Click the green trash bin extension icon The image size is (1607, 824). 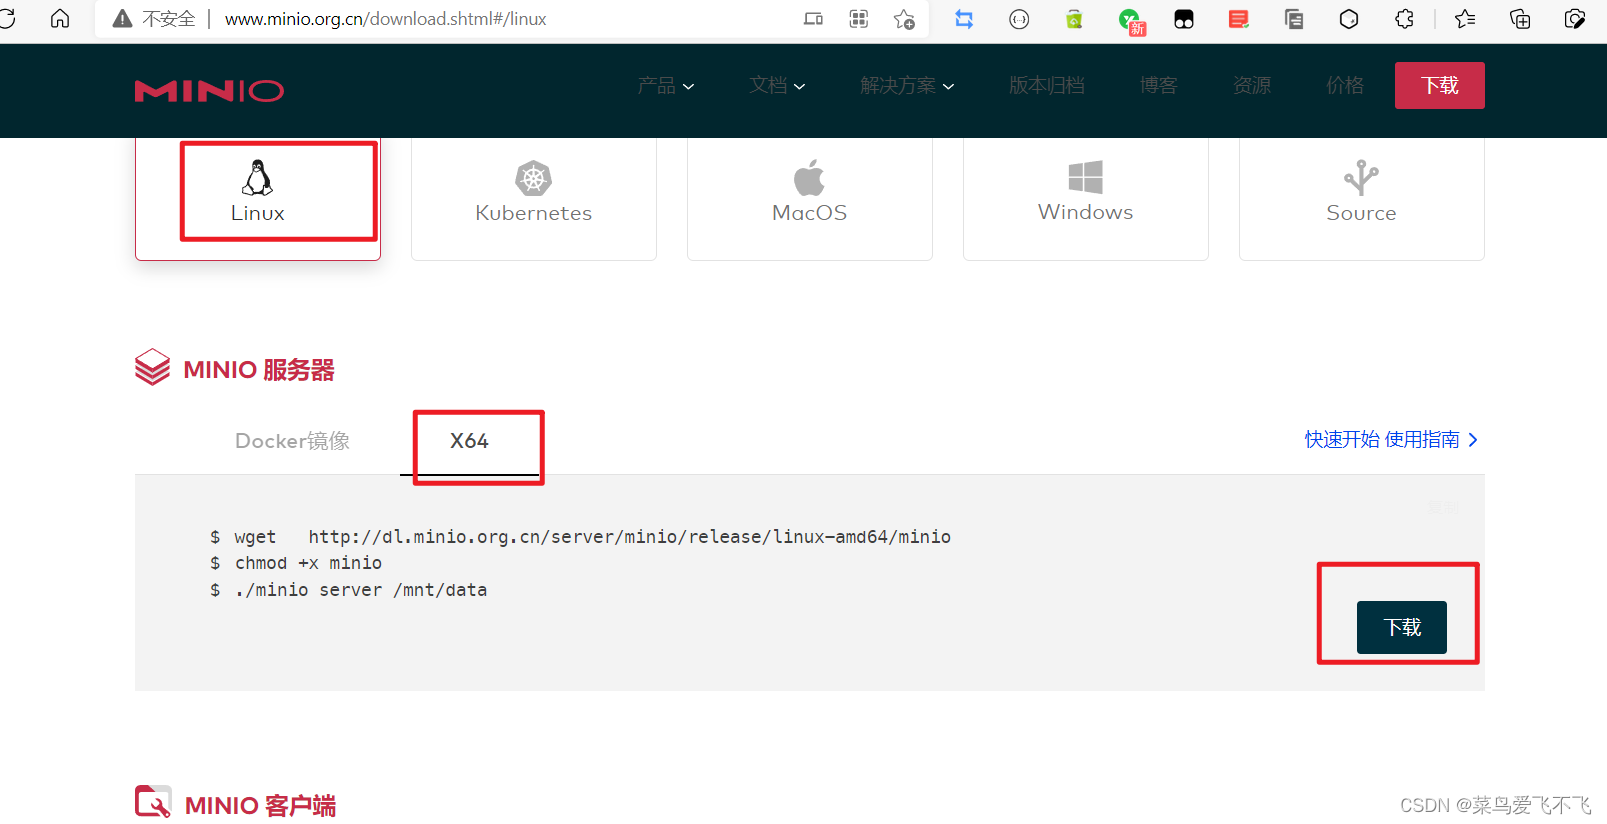[x=1074, y=19]
